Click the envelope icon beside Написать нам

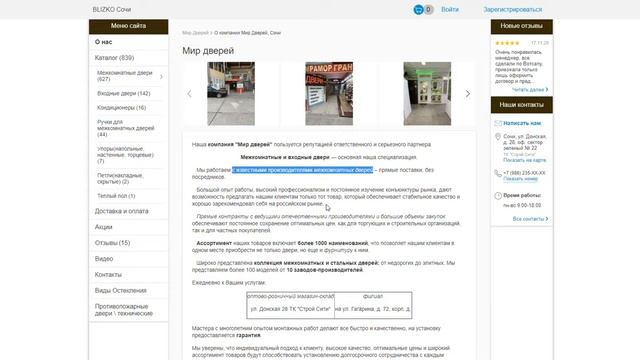pyautogui.click(x=498, y=123)
